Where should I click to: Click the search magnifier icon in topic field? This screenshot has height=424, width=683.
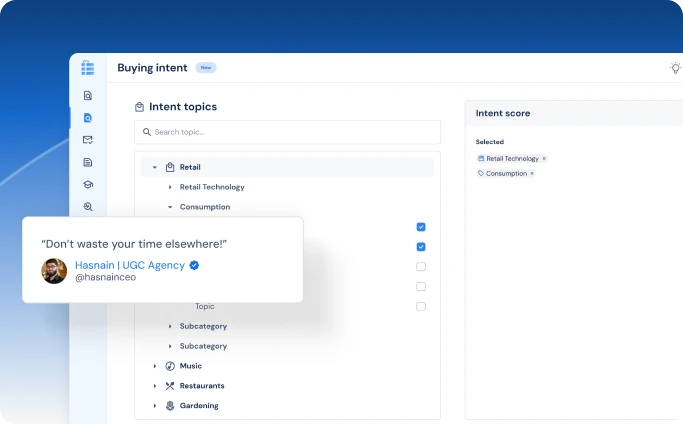click(x=147, y=132)
